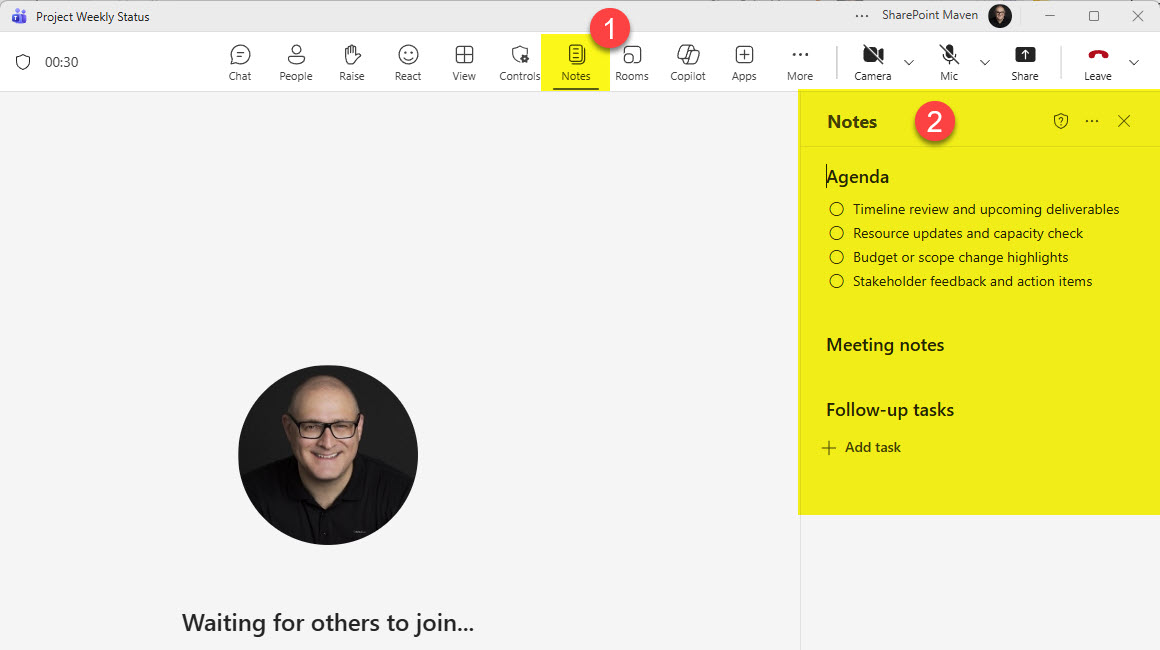Click the title bar ellipsis menu
The image size is (1160, 650).
tap(862, 16)
